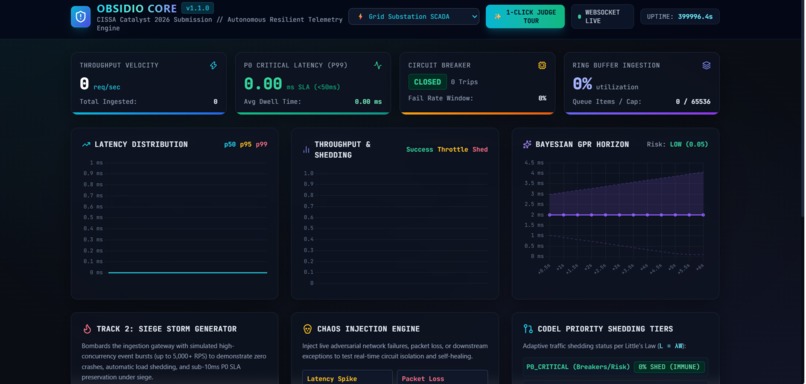Screen dimensions: 806x384
Task: Click the OBSIDIO CORE title text
Action: 137,9
